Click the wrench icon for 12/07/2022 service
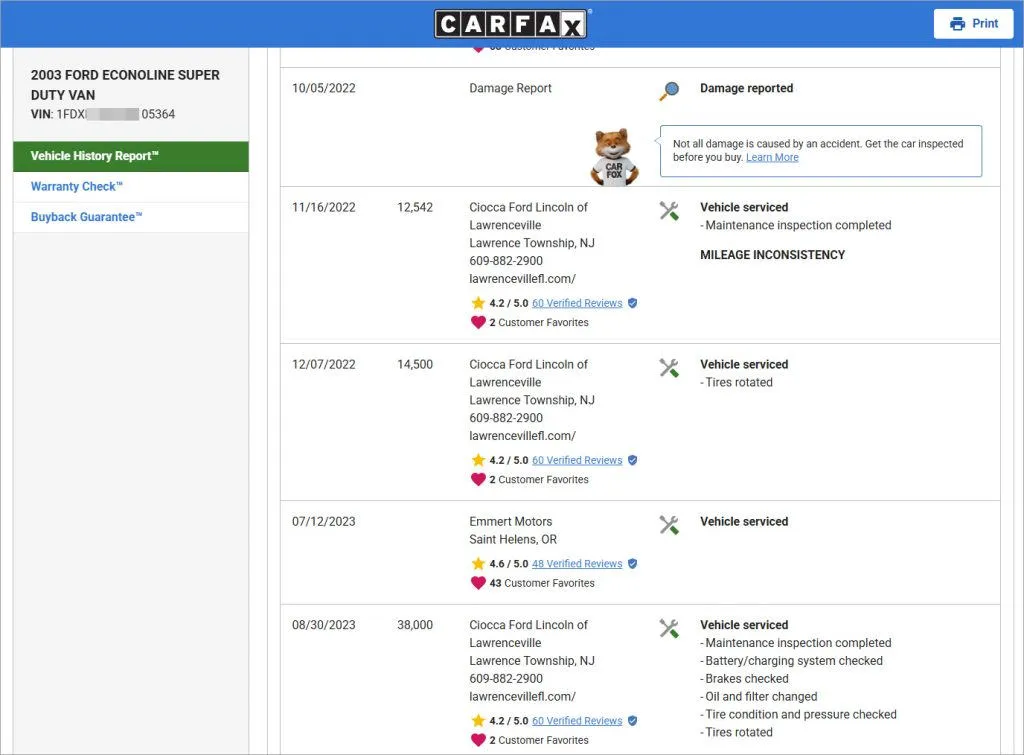Image resolution: width=1024 pixels, height=755 pixels. coord(669,368)
